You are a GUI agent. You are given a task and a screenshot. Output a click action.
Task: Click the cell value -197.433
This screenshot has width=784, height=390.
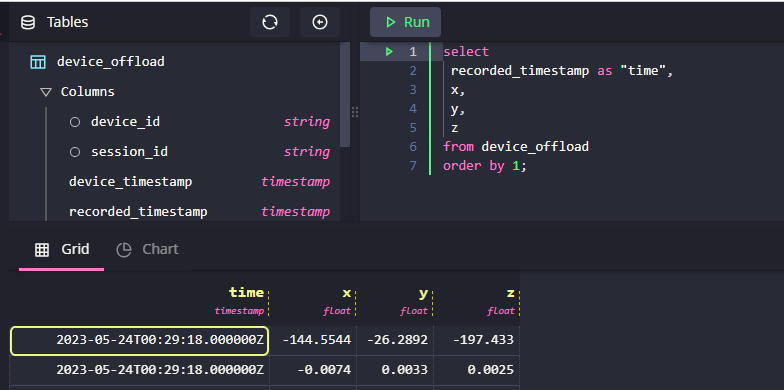(x=484, y=340)
